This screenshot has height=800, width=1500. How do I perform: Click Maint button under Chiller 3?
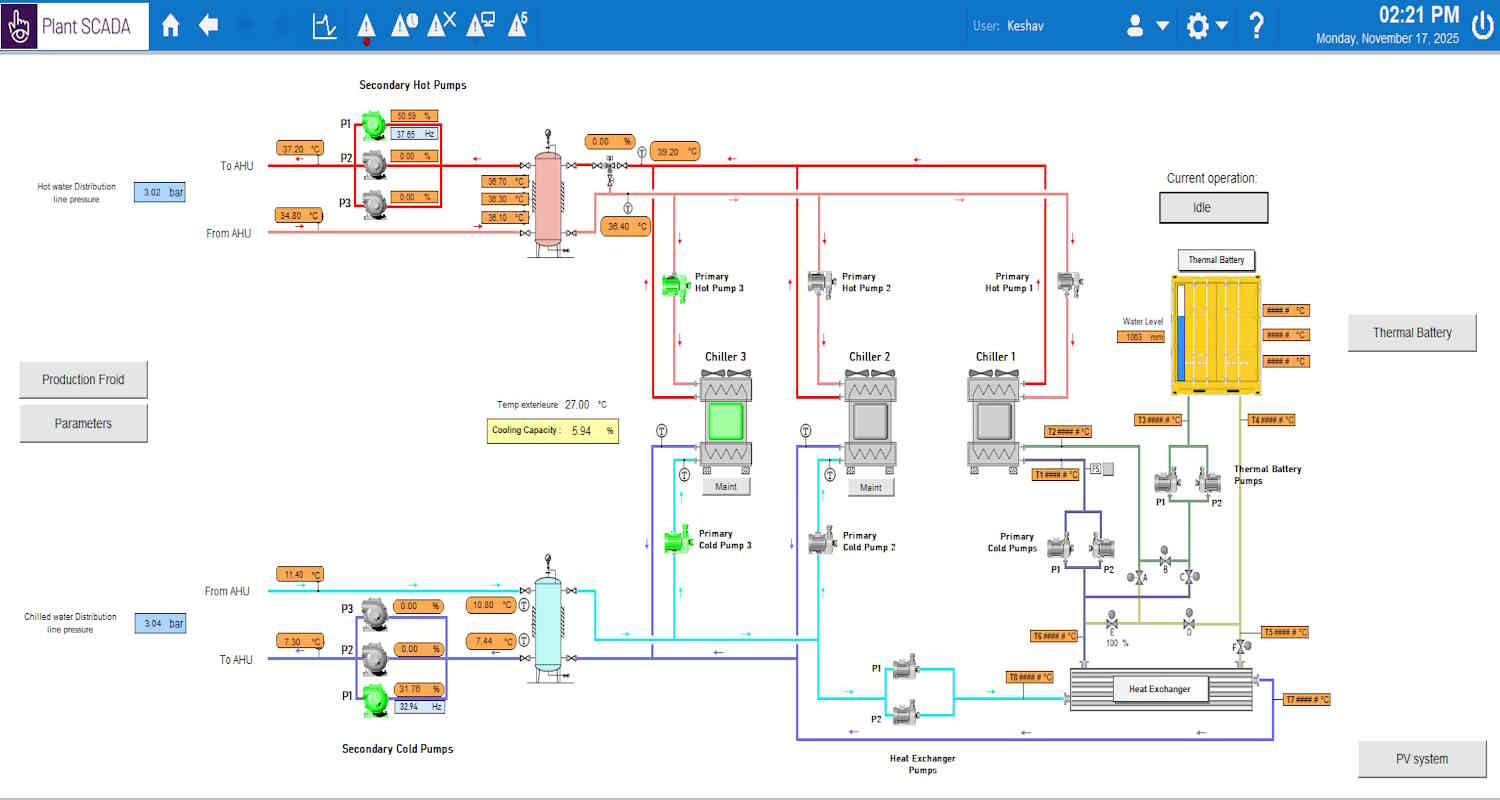(x=726, y=487)
